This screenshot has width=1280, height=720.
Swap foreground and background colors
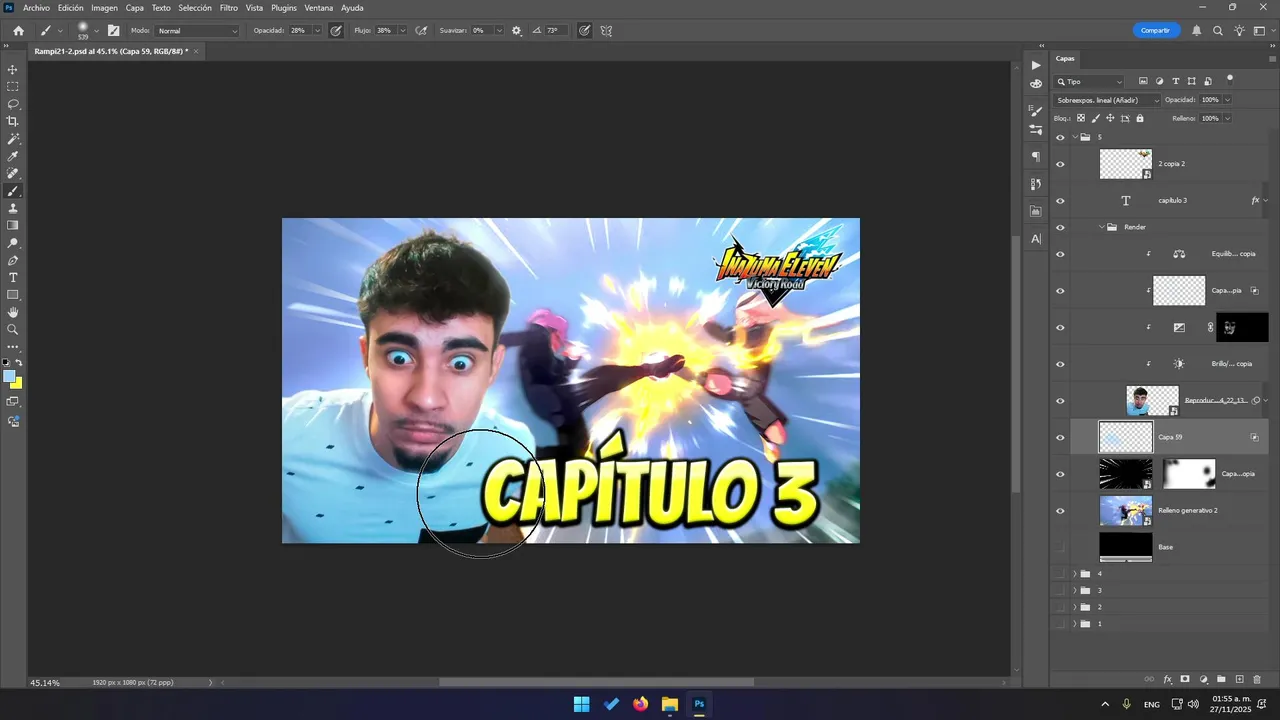18,362
